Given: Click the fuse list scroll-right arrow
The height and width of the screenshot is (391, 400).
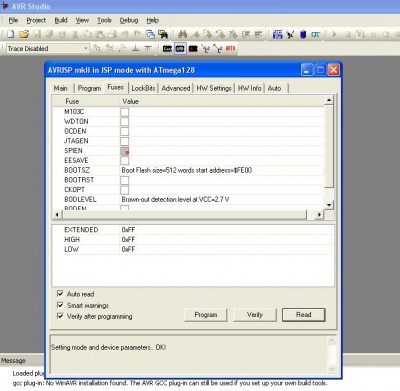Looking at the screenshot, I should pyautogui.click(x=319, y=215).
